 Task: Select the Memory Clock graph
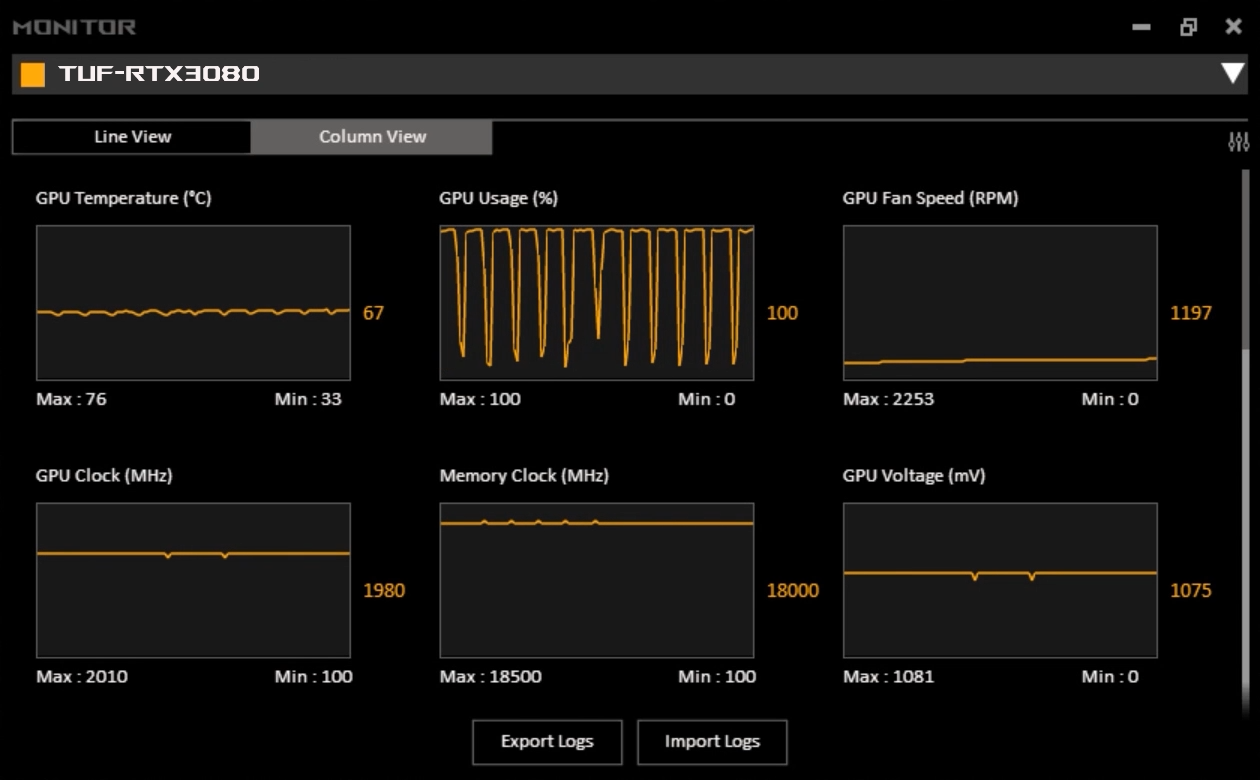596,580
